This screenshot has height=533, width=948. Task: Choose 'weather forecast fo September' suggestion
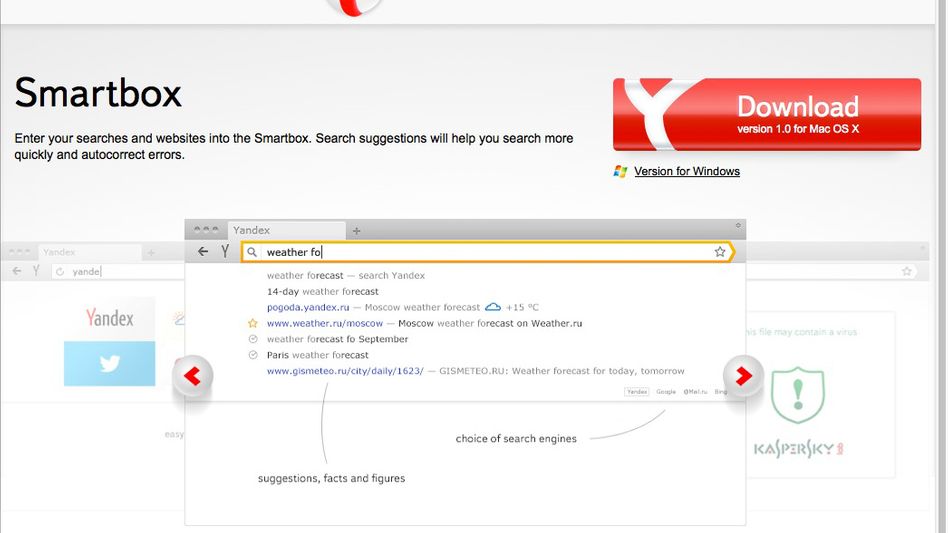click(x=337, y=339)
